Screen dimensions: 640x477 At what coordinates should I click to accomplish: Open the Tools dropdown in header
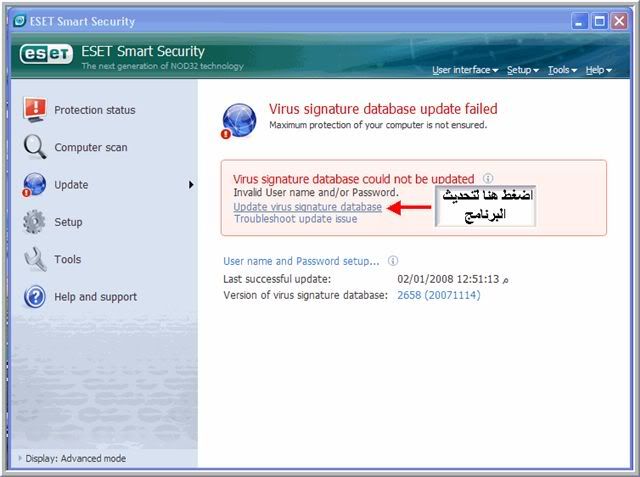(x=562, y=70)
